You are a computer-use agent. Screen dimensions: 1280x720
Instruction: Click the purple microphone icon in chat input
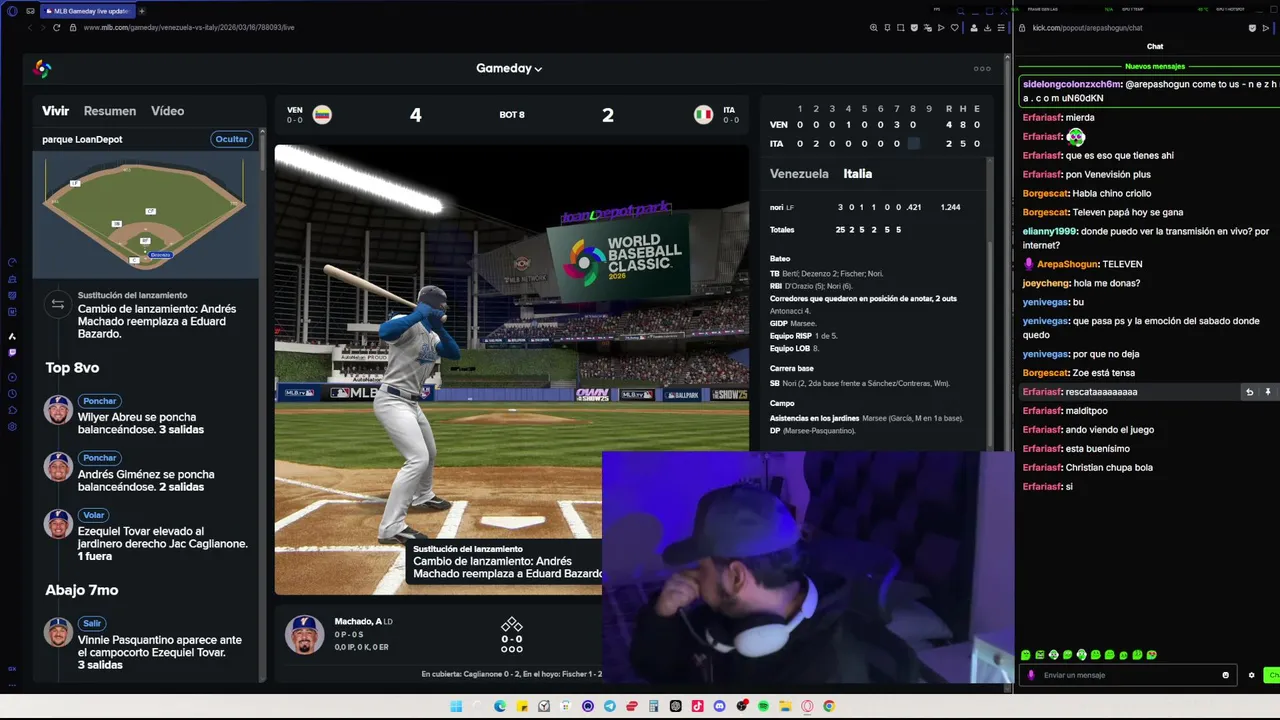[x=1031, y=675]
